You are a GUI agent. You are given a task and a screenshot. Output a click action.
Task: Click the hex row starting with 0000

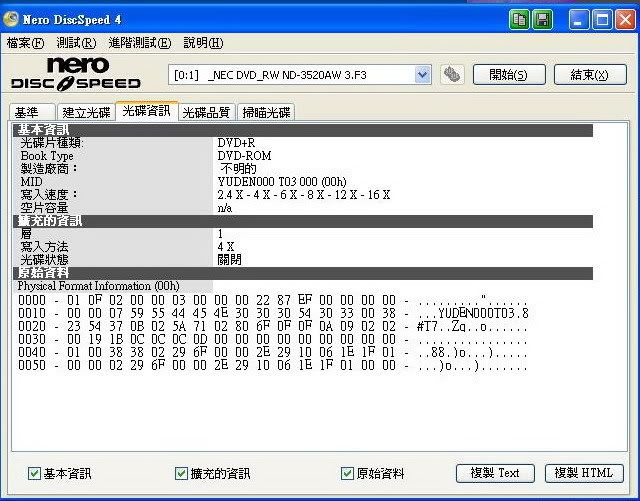[273, 301]
